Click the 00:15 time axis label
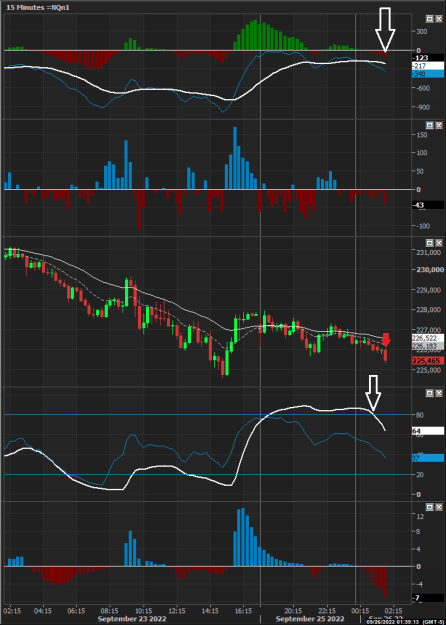This screenshot has height=625, width=446. 360,611
